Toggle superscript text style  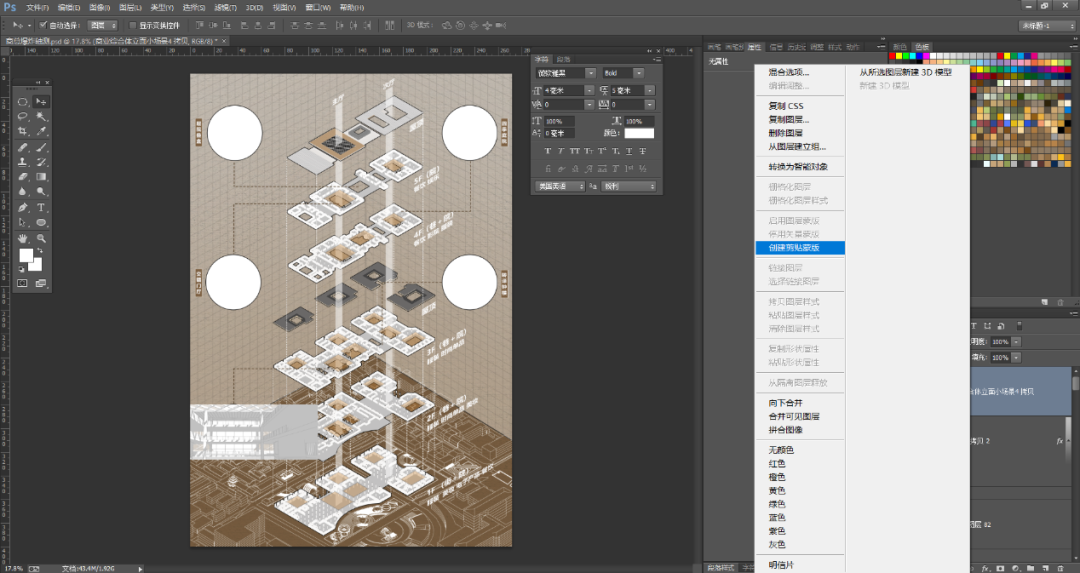tap(602, 151)
